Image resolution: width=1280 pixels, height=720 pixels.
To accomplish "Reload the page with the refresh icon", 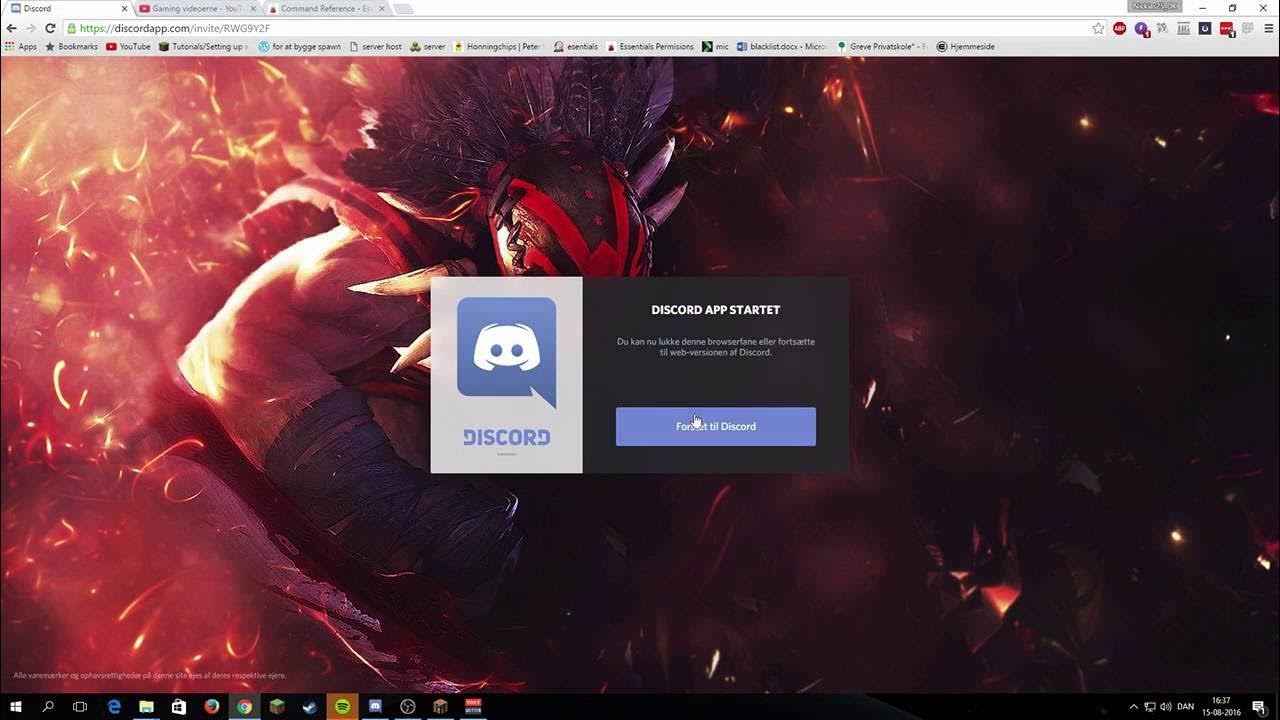I will coord(50,28).
